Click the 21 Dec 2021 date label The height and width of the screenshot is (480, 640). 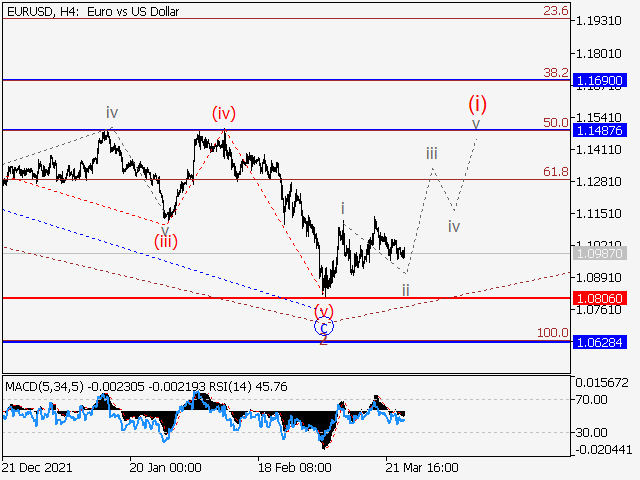pos(37,467)
